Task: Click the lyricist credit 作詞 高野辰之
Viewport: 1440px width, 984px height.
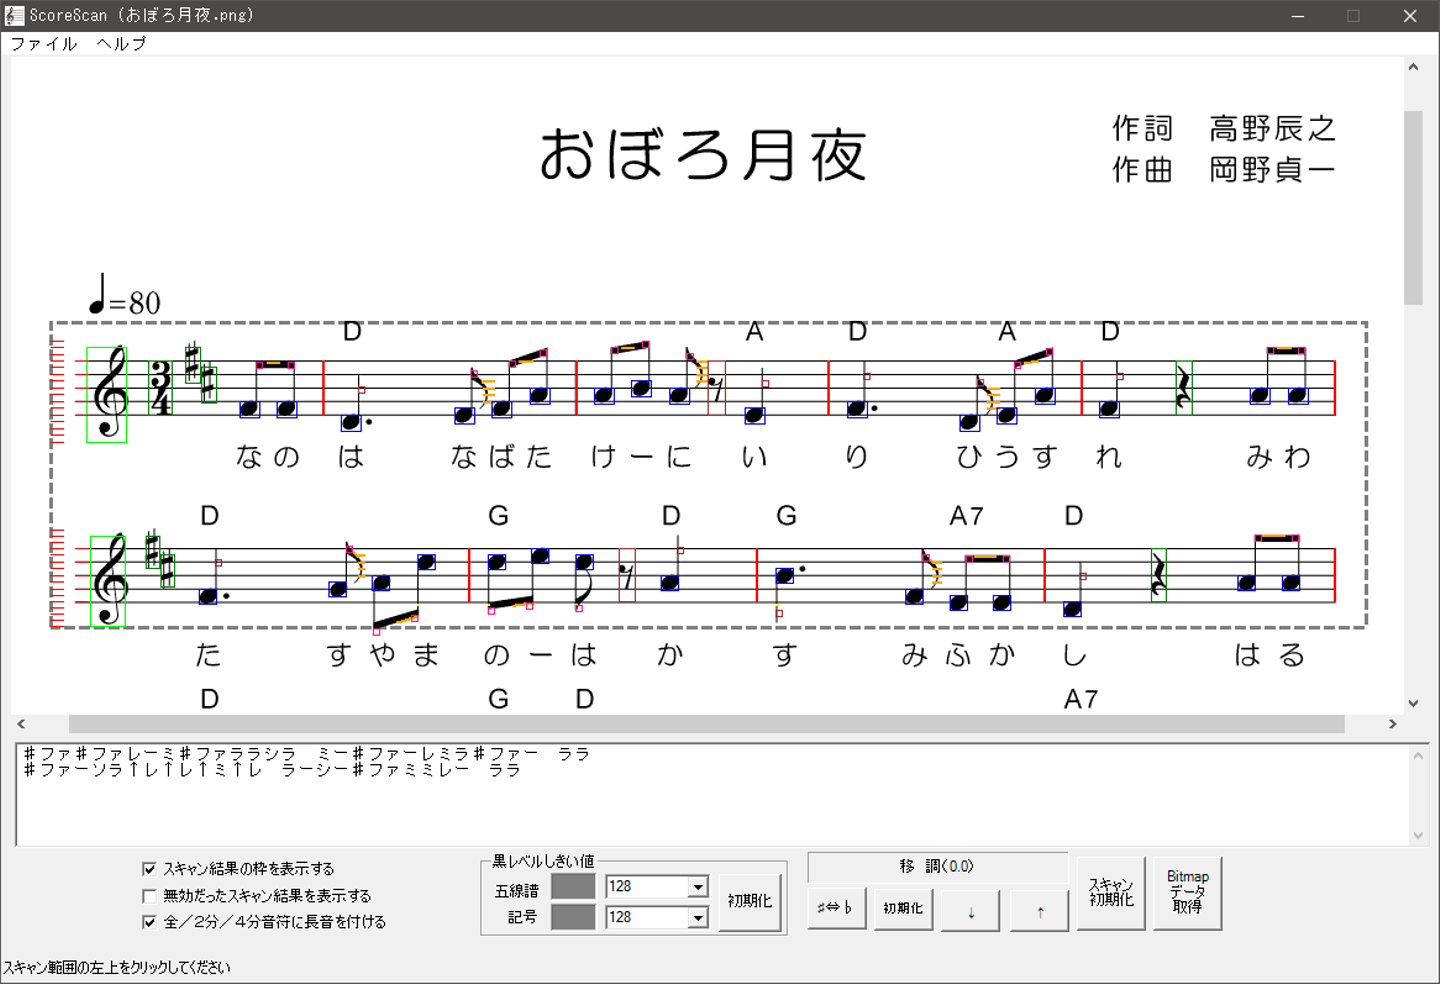Action: [1224, 128]
